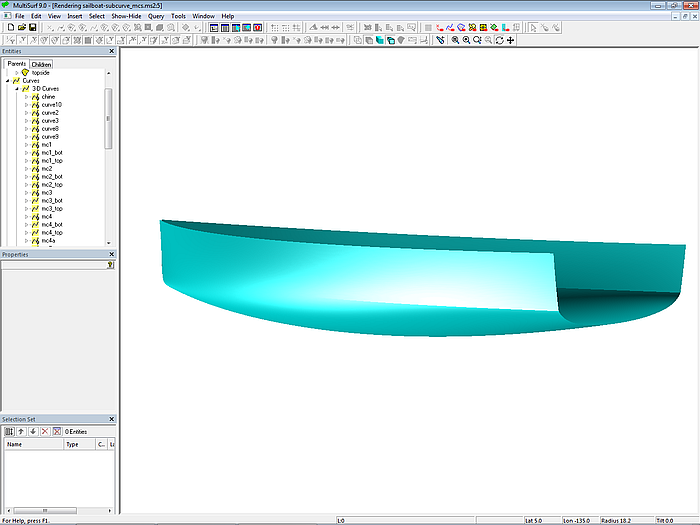Click the Open file folder icon
This screenshot has width=700, height=525.
21,28
